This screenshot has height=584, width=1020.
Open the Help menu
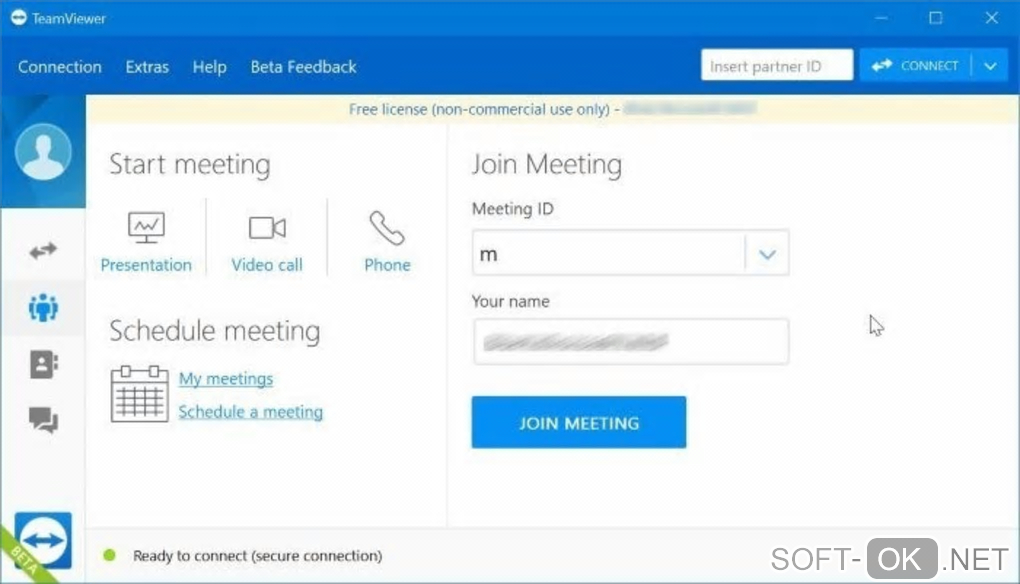click(x=209, y=67)
